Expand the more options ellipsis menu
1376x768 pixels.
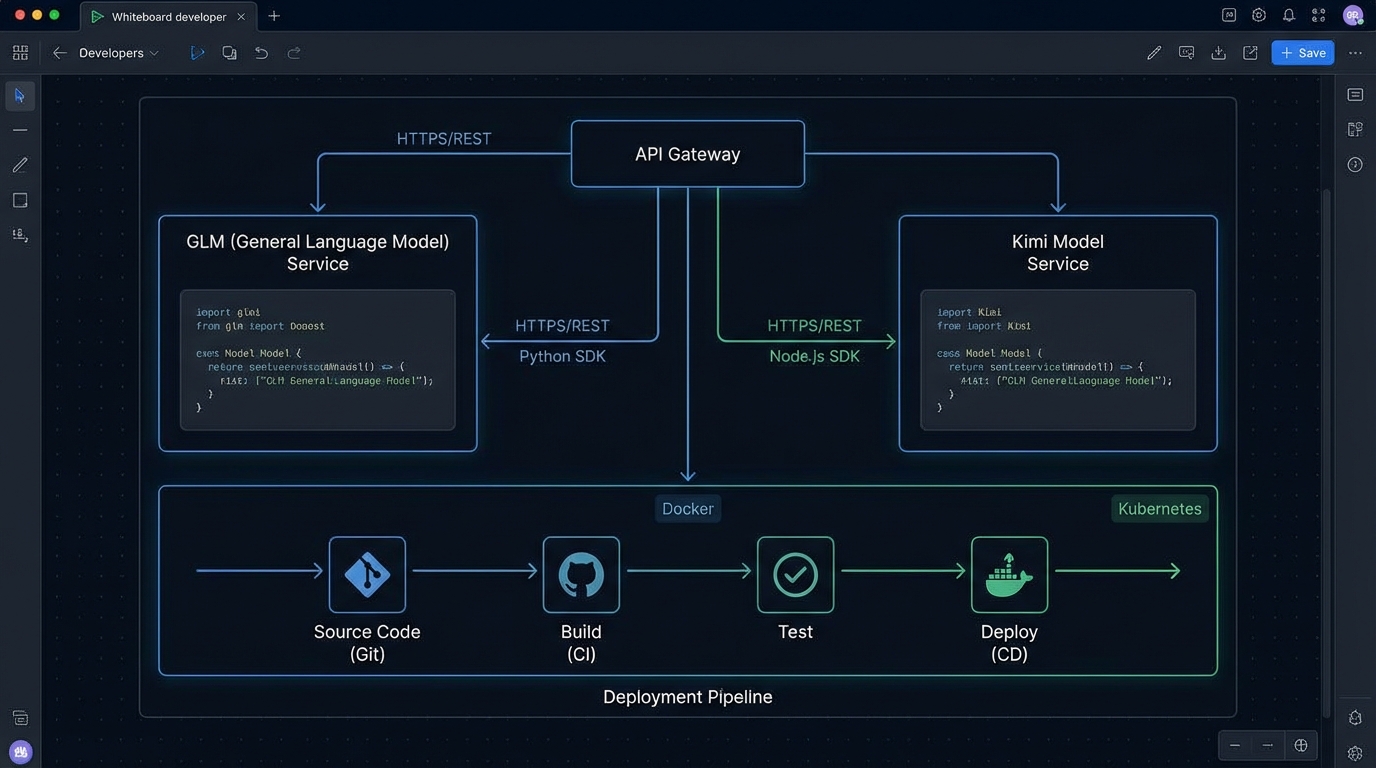1355,52
